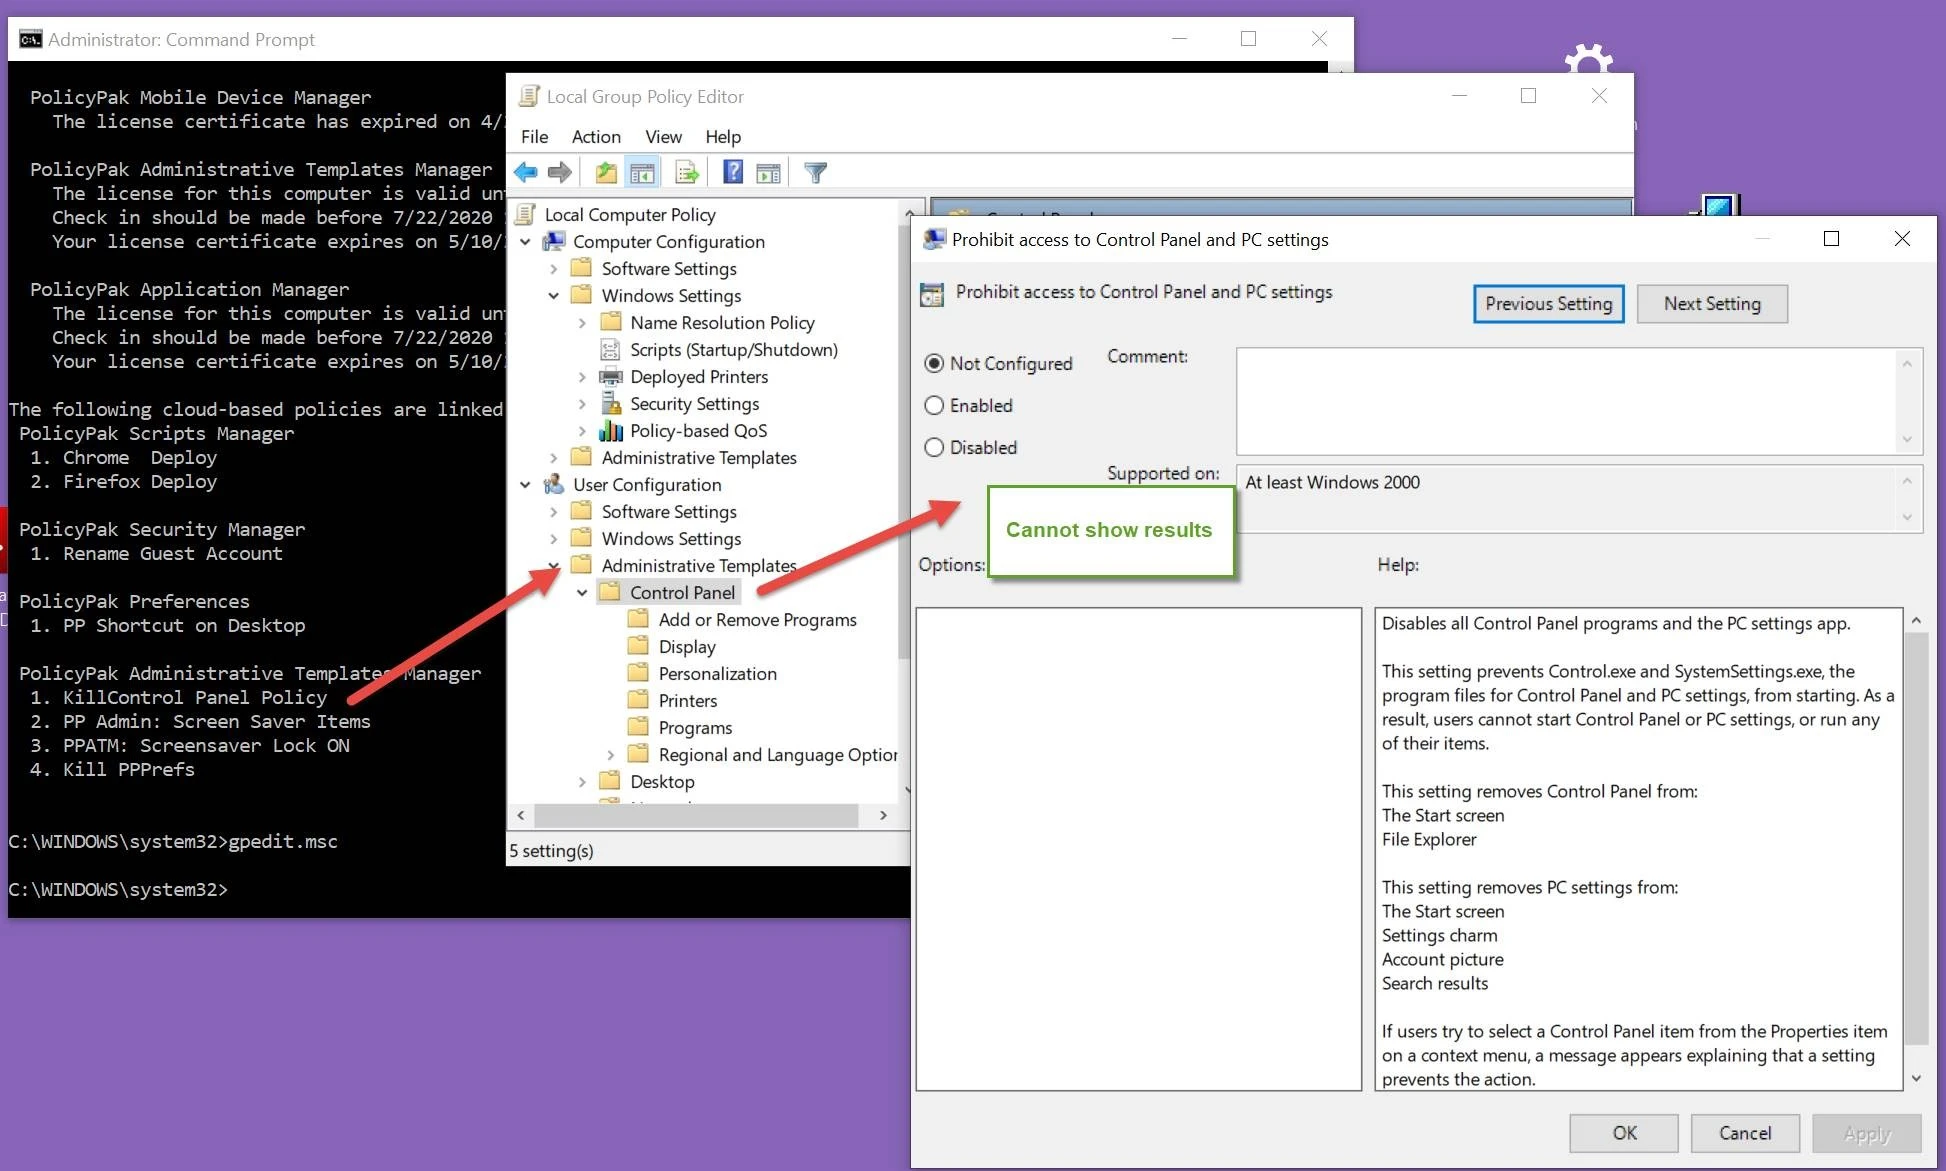Viewport: 1946px width, 1171px height.
Task: Click the Export List toolbar icon
Action: pyautogui.click(x=687, y=172)
